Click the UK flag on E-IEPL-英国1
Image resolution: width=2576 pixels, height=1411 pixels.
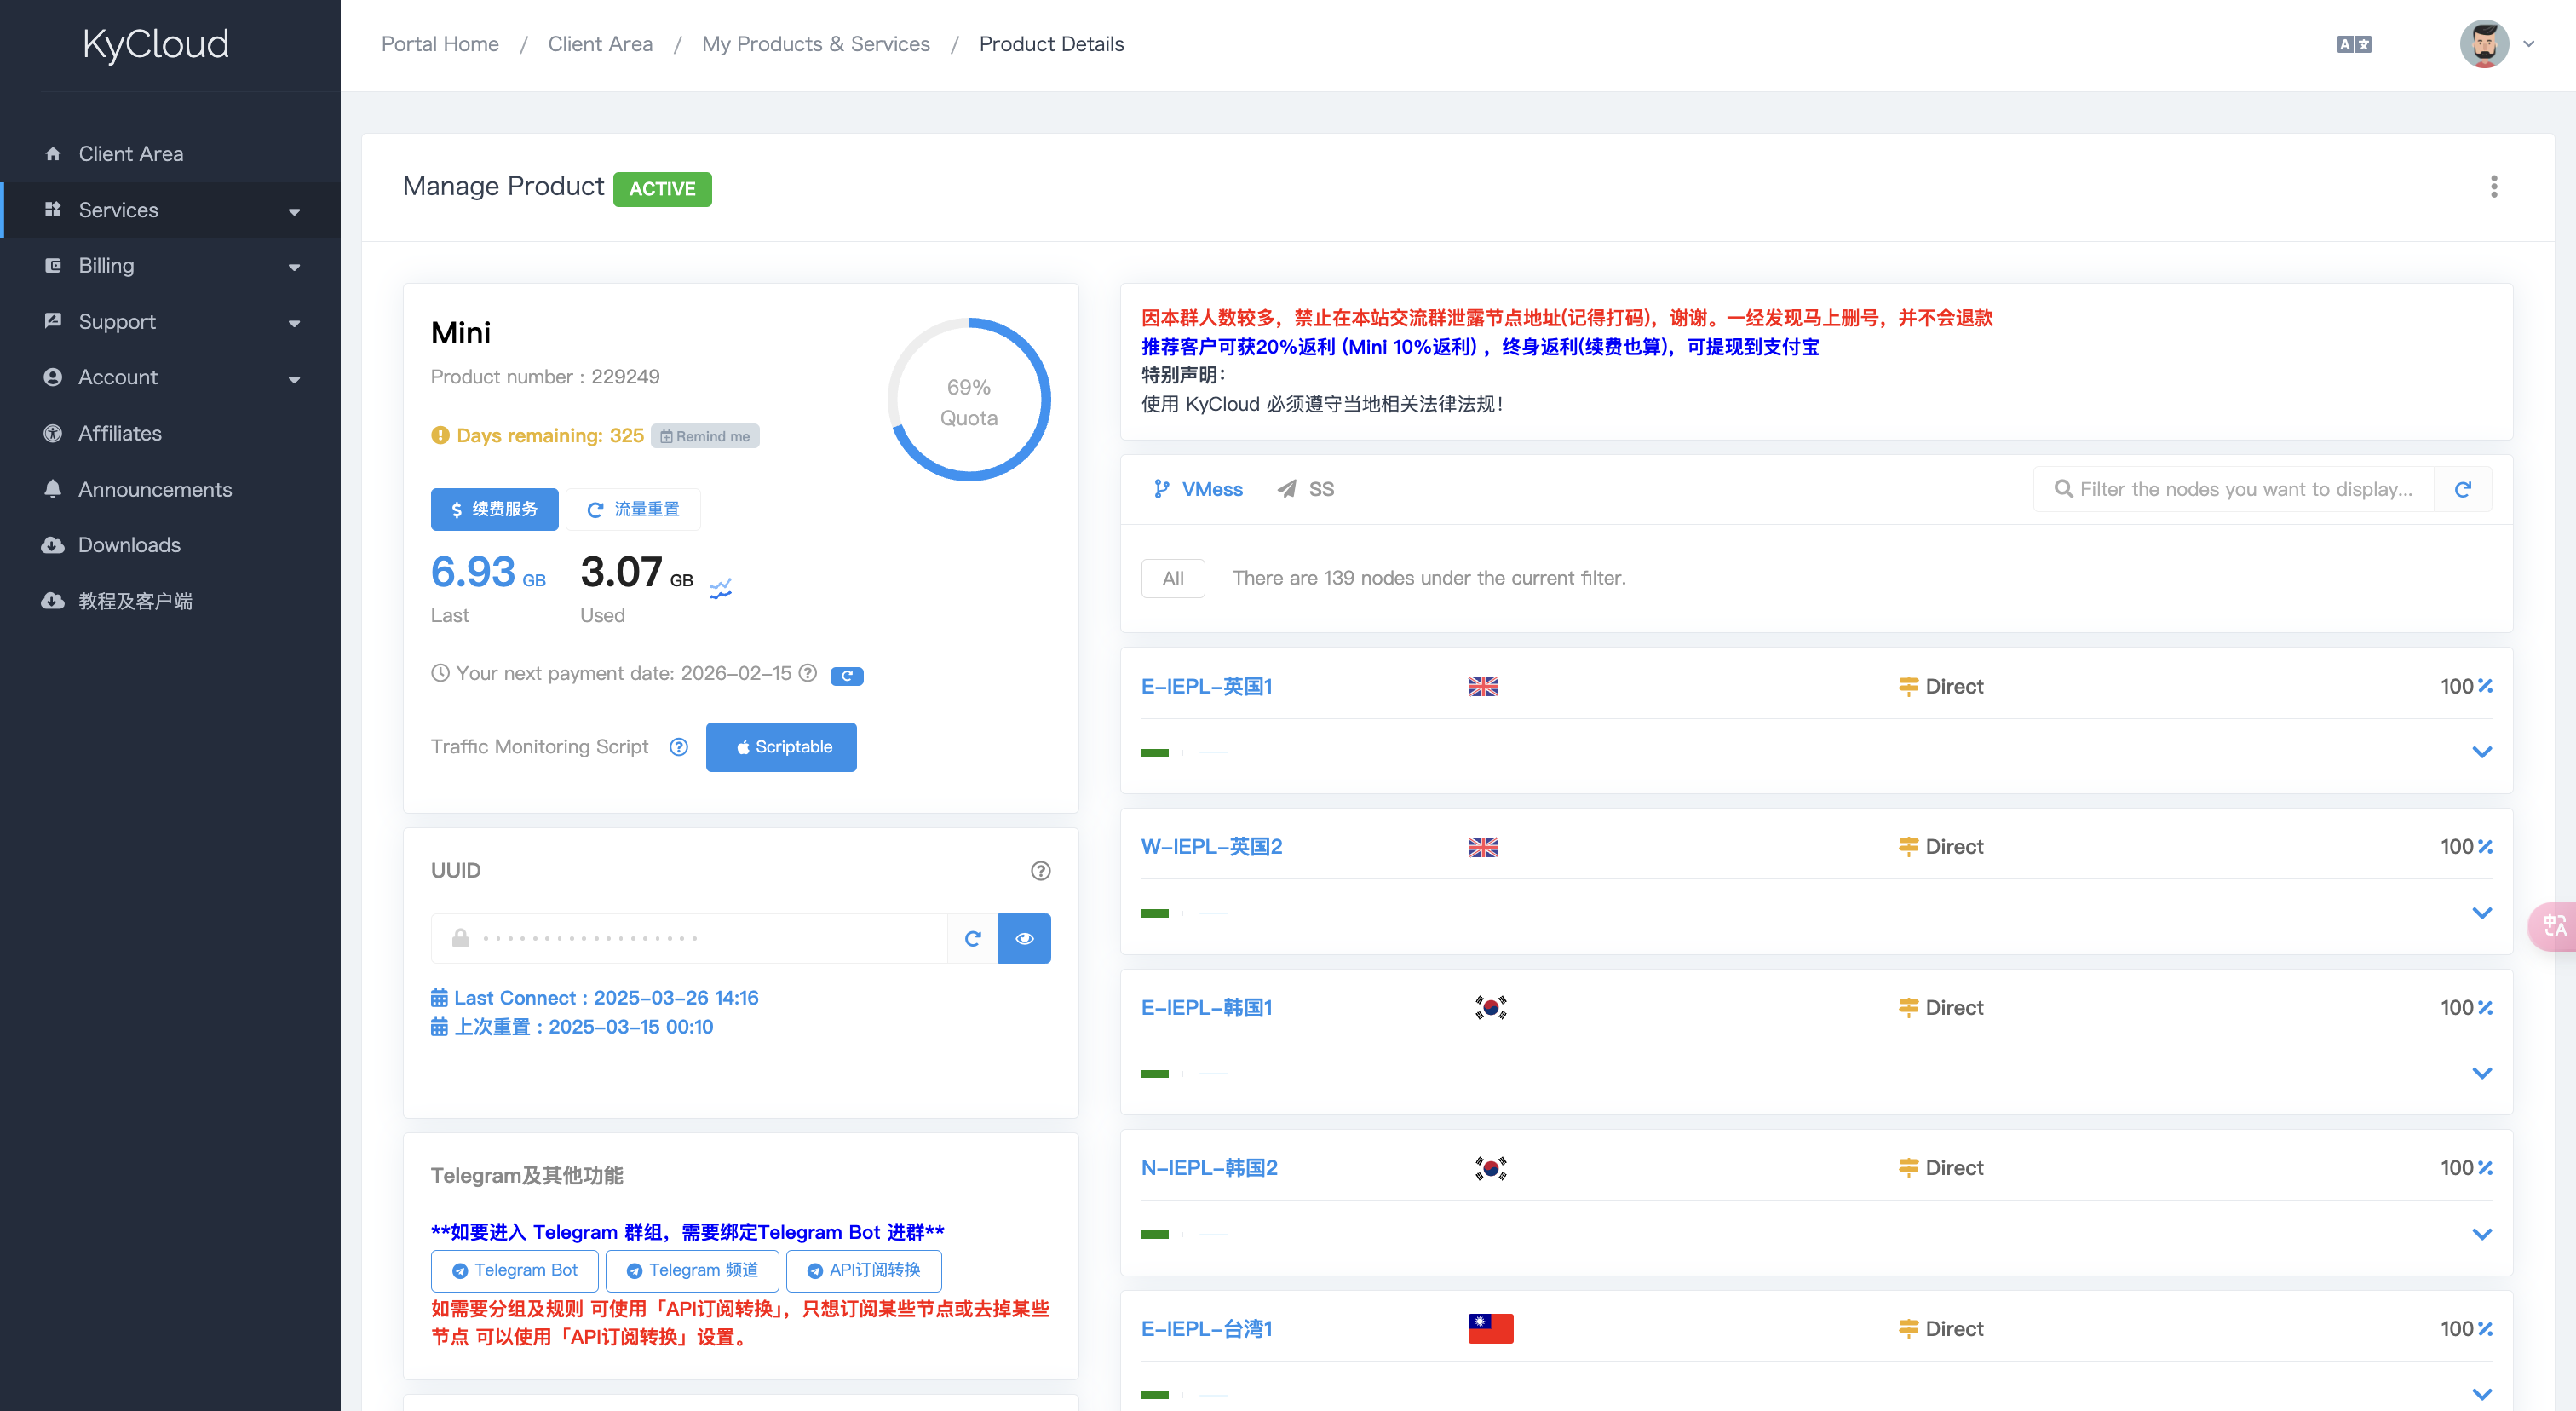point(1482,686)
